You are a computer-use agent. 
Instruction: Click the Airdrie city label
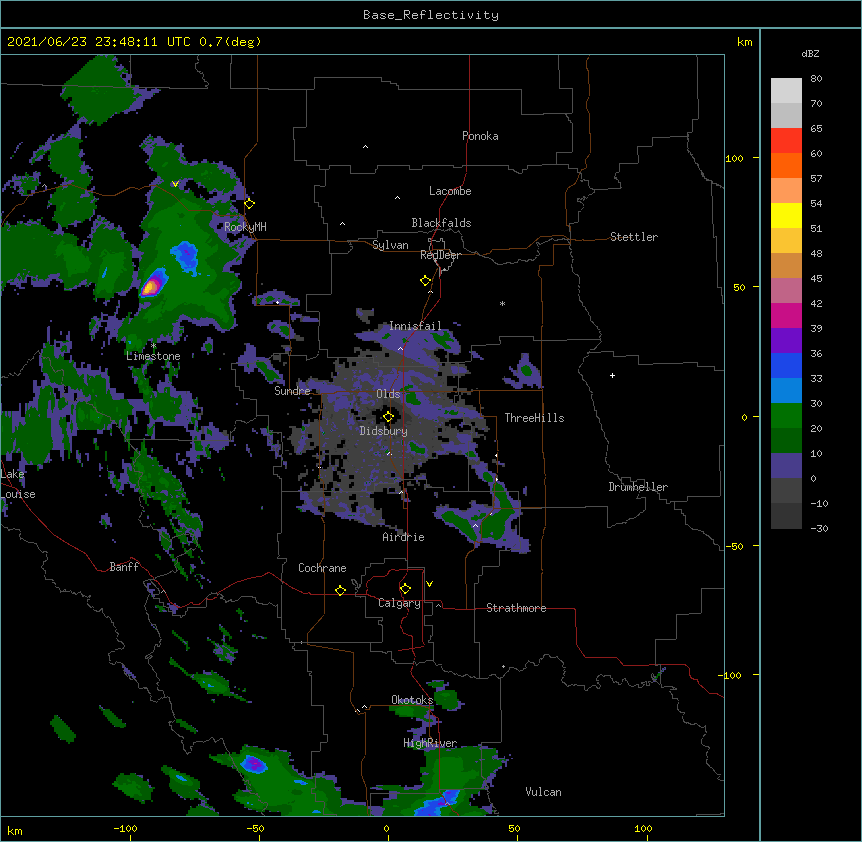(x=404, y=537)
